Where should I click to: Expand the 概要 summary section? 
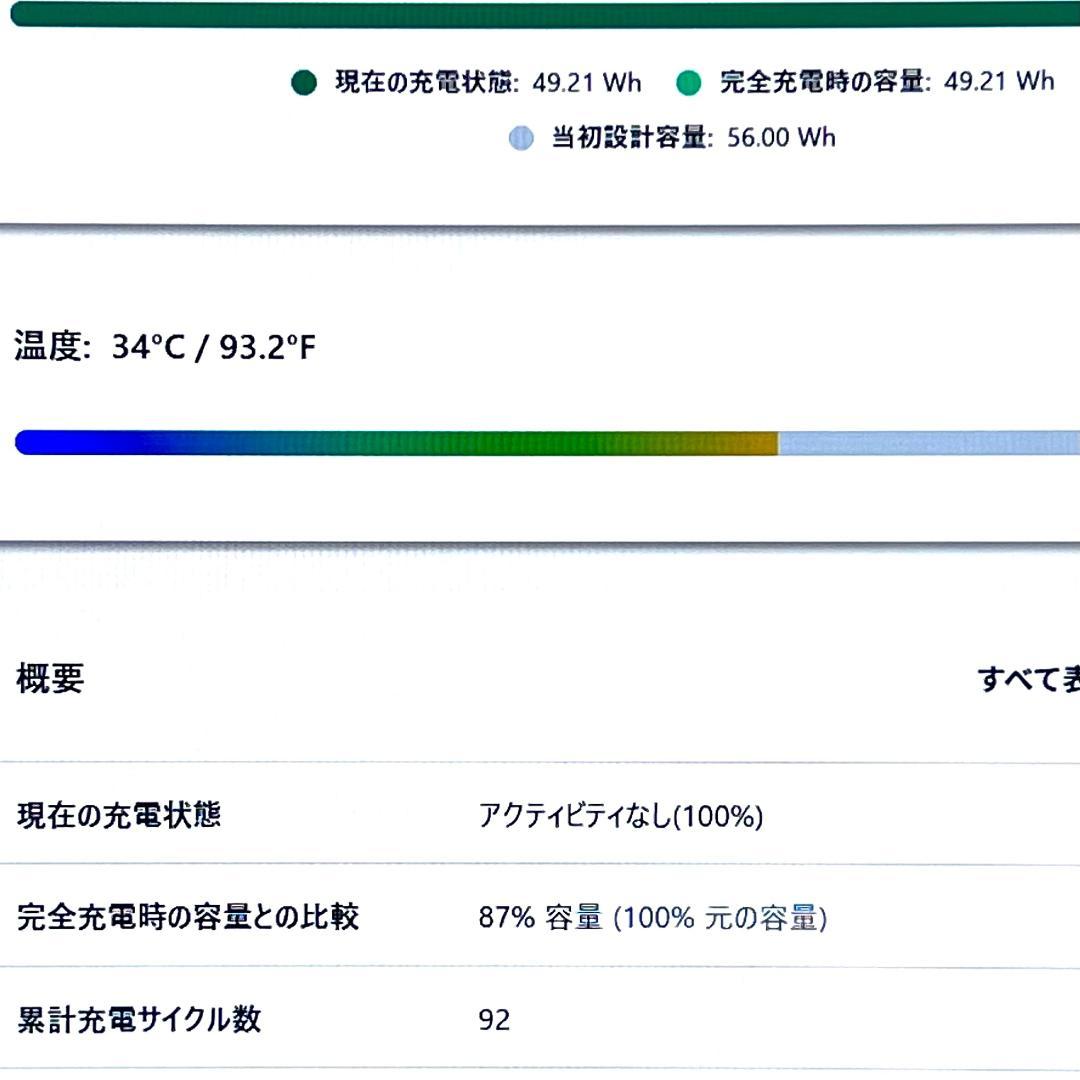pyautogui.click(x=49, y=676)
